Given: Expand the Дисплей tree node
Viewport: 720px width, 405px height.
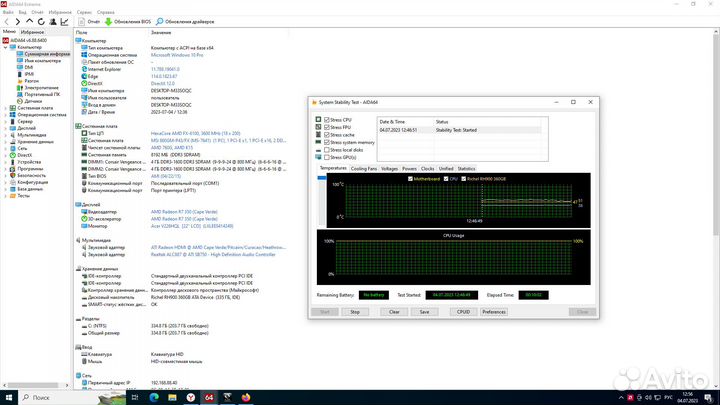Looking at the screenshot, I should pos(6,128).
